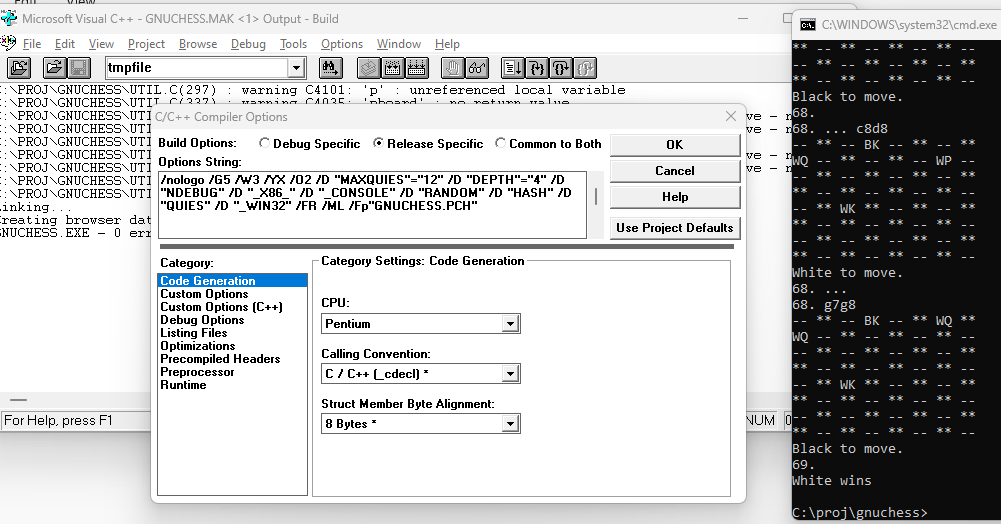The width and height of the screenshot is (1001, 524).
Task: Click the tmpfile find text field
Action: coord(197,68)
